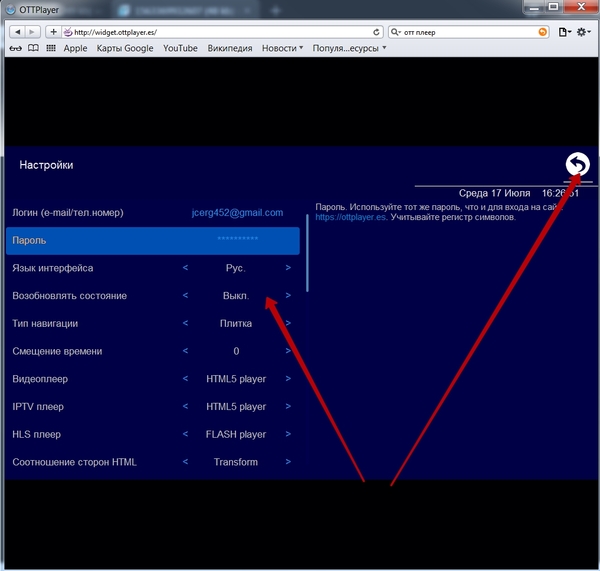
Task: Open the bookmarks book icon
Action: pyautogui.click(x=33, y=48)
